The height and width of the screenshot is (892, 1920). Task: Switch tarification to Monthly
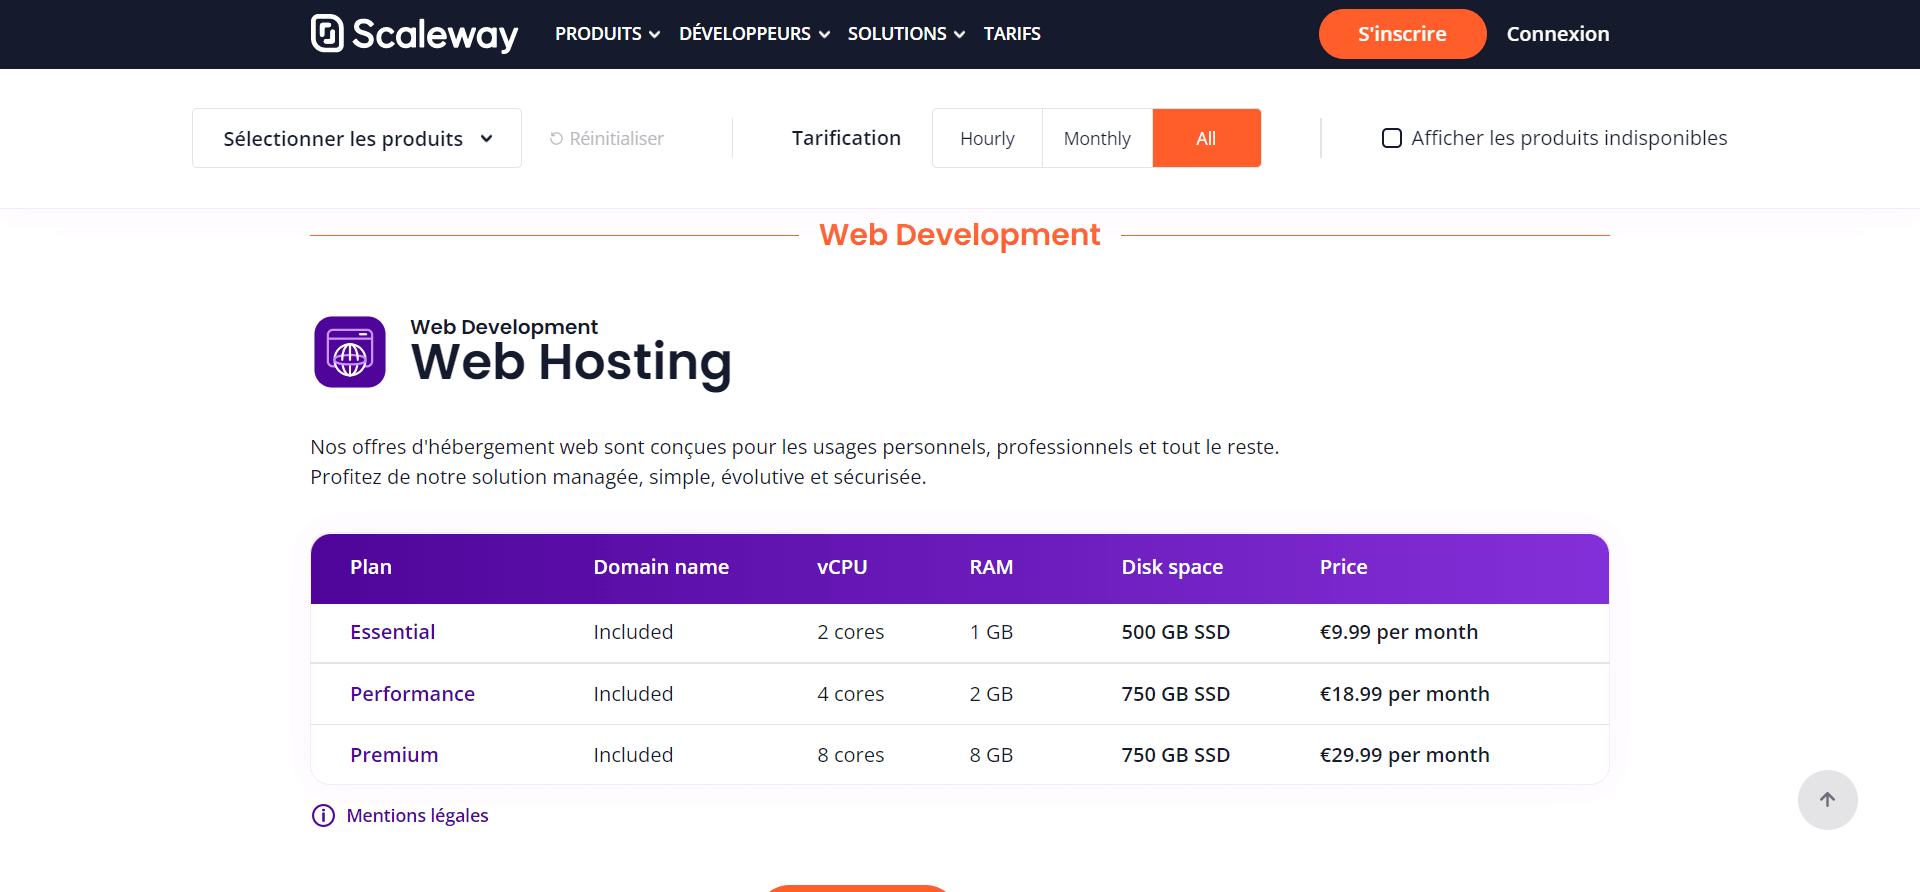pos(1097,138)
